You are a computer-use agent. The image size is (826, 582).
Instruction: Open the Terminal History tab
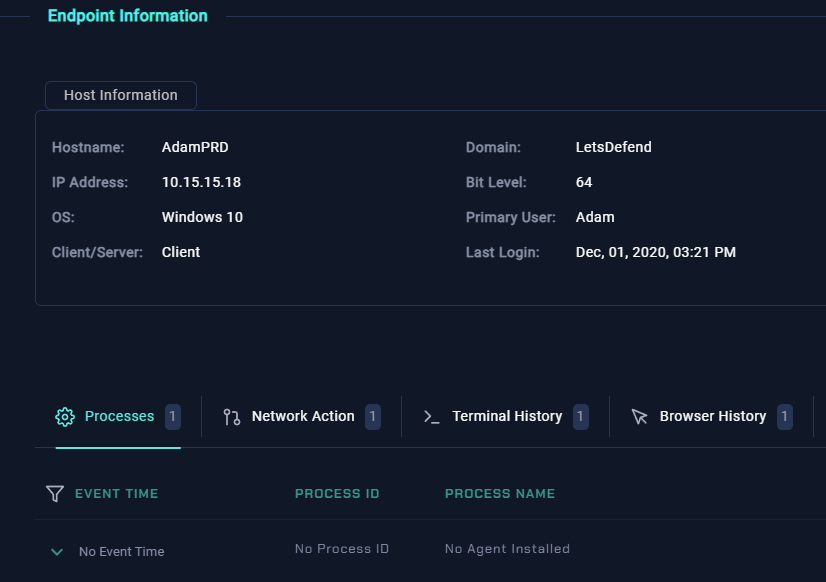click(x=507, y=417)
